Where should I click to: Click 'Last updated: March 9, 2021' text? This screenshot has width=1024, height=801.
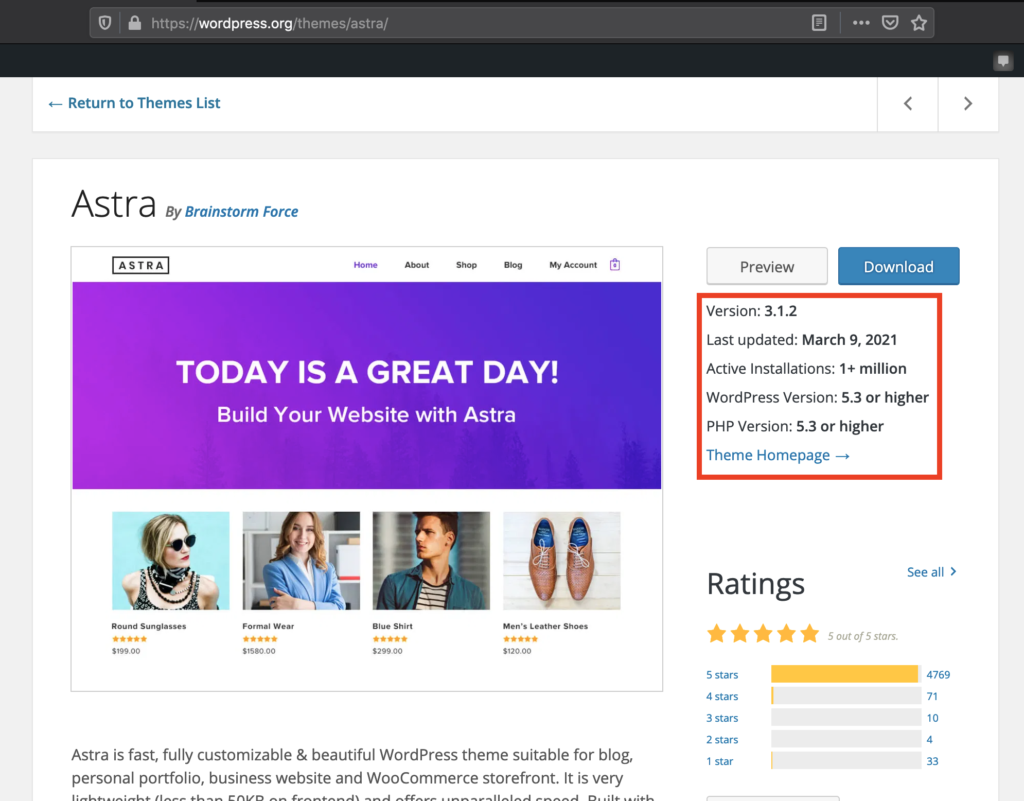pyautogui.click(x=801, y=339)
